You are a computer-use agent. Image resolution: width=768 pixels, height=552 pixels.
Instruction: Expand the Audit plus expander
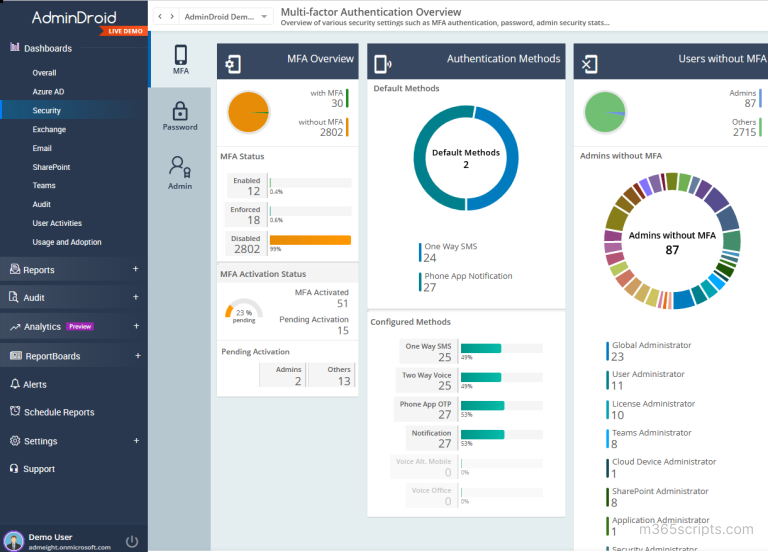tap(135, 297)
